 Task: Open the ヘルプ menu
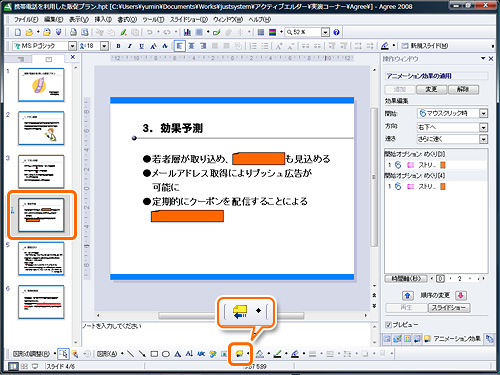[x=260, y=20]
